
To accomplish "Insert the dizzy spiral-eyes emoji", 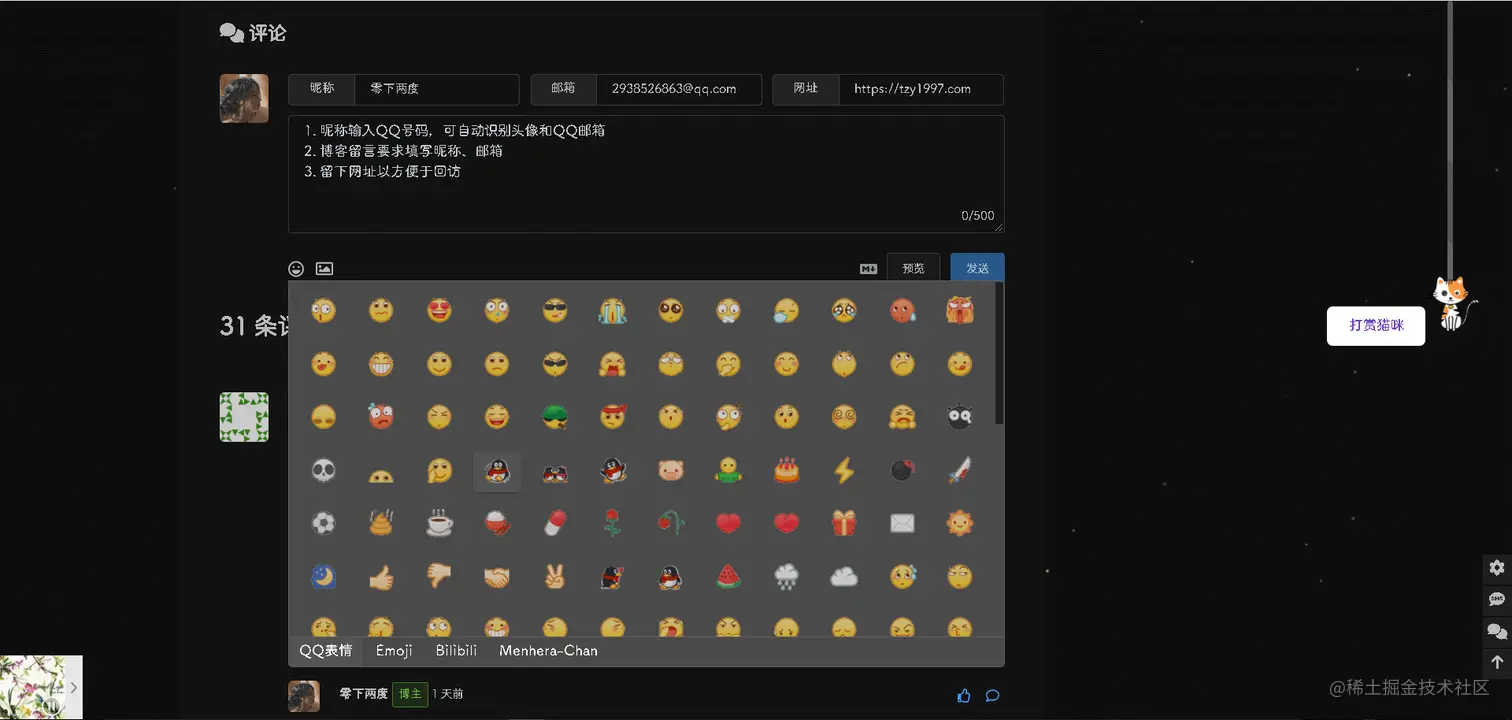I will tap(845, 417).
